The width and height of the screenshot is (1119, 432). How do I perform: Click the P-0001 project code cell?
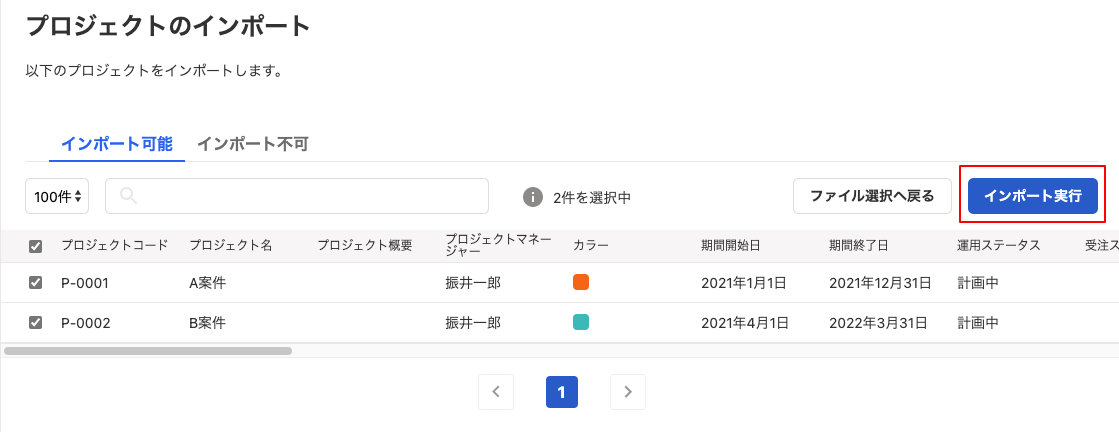pyautogui.click(x=85, y=283)
